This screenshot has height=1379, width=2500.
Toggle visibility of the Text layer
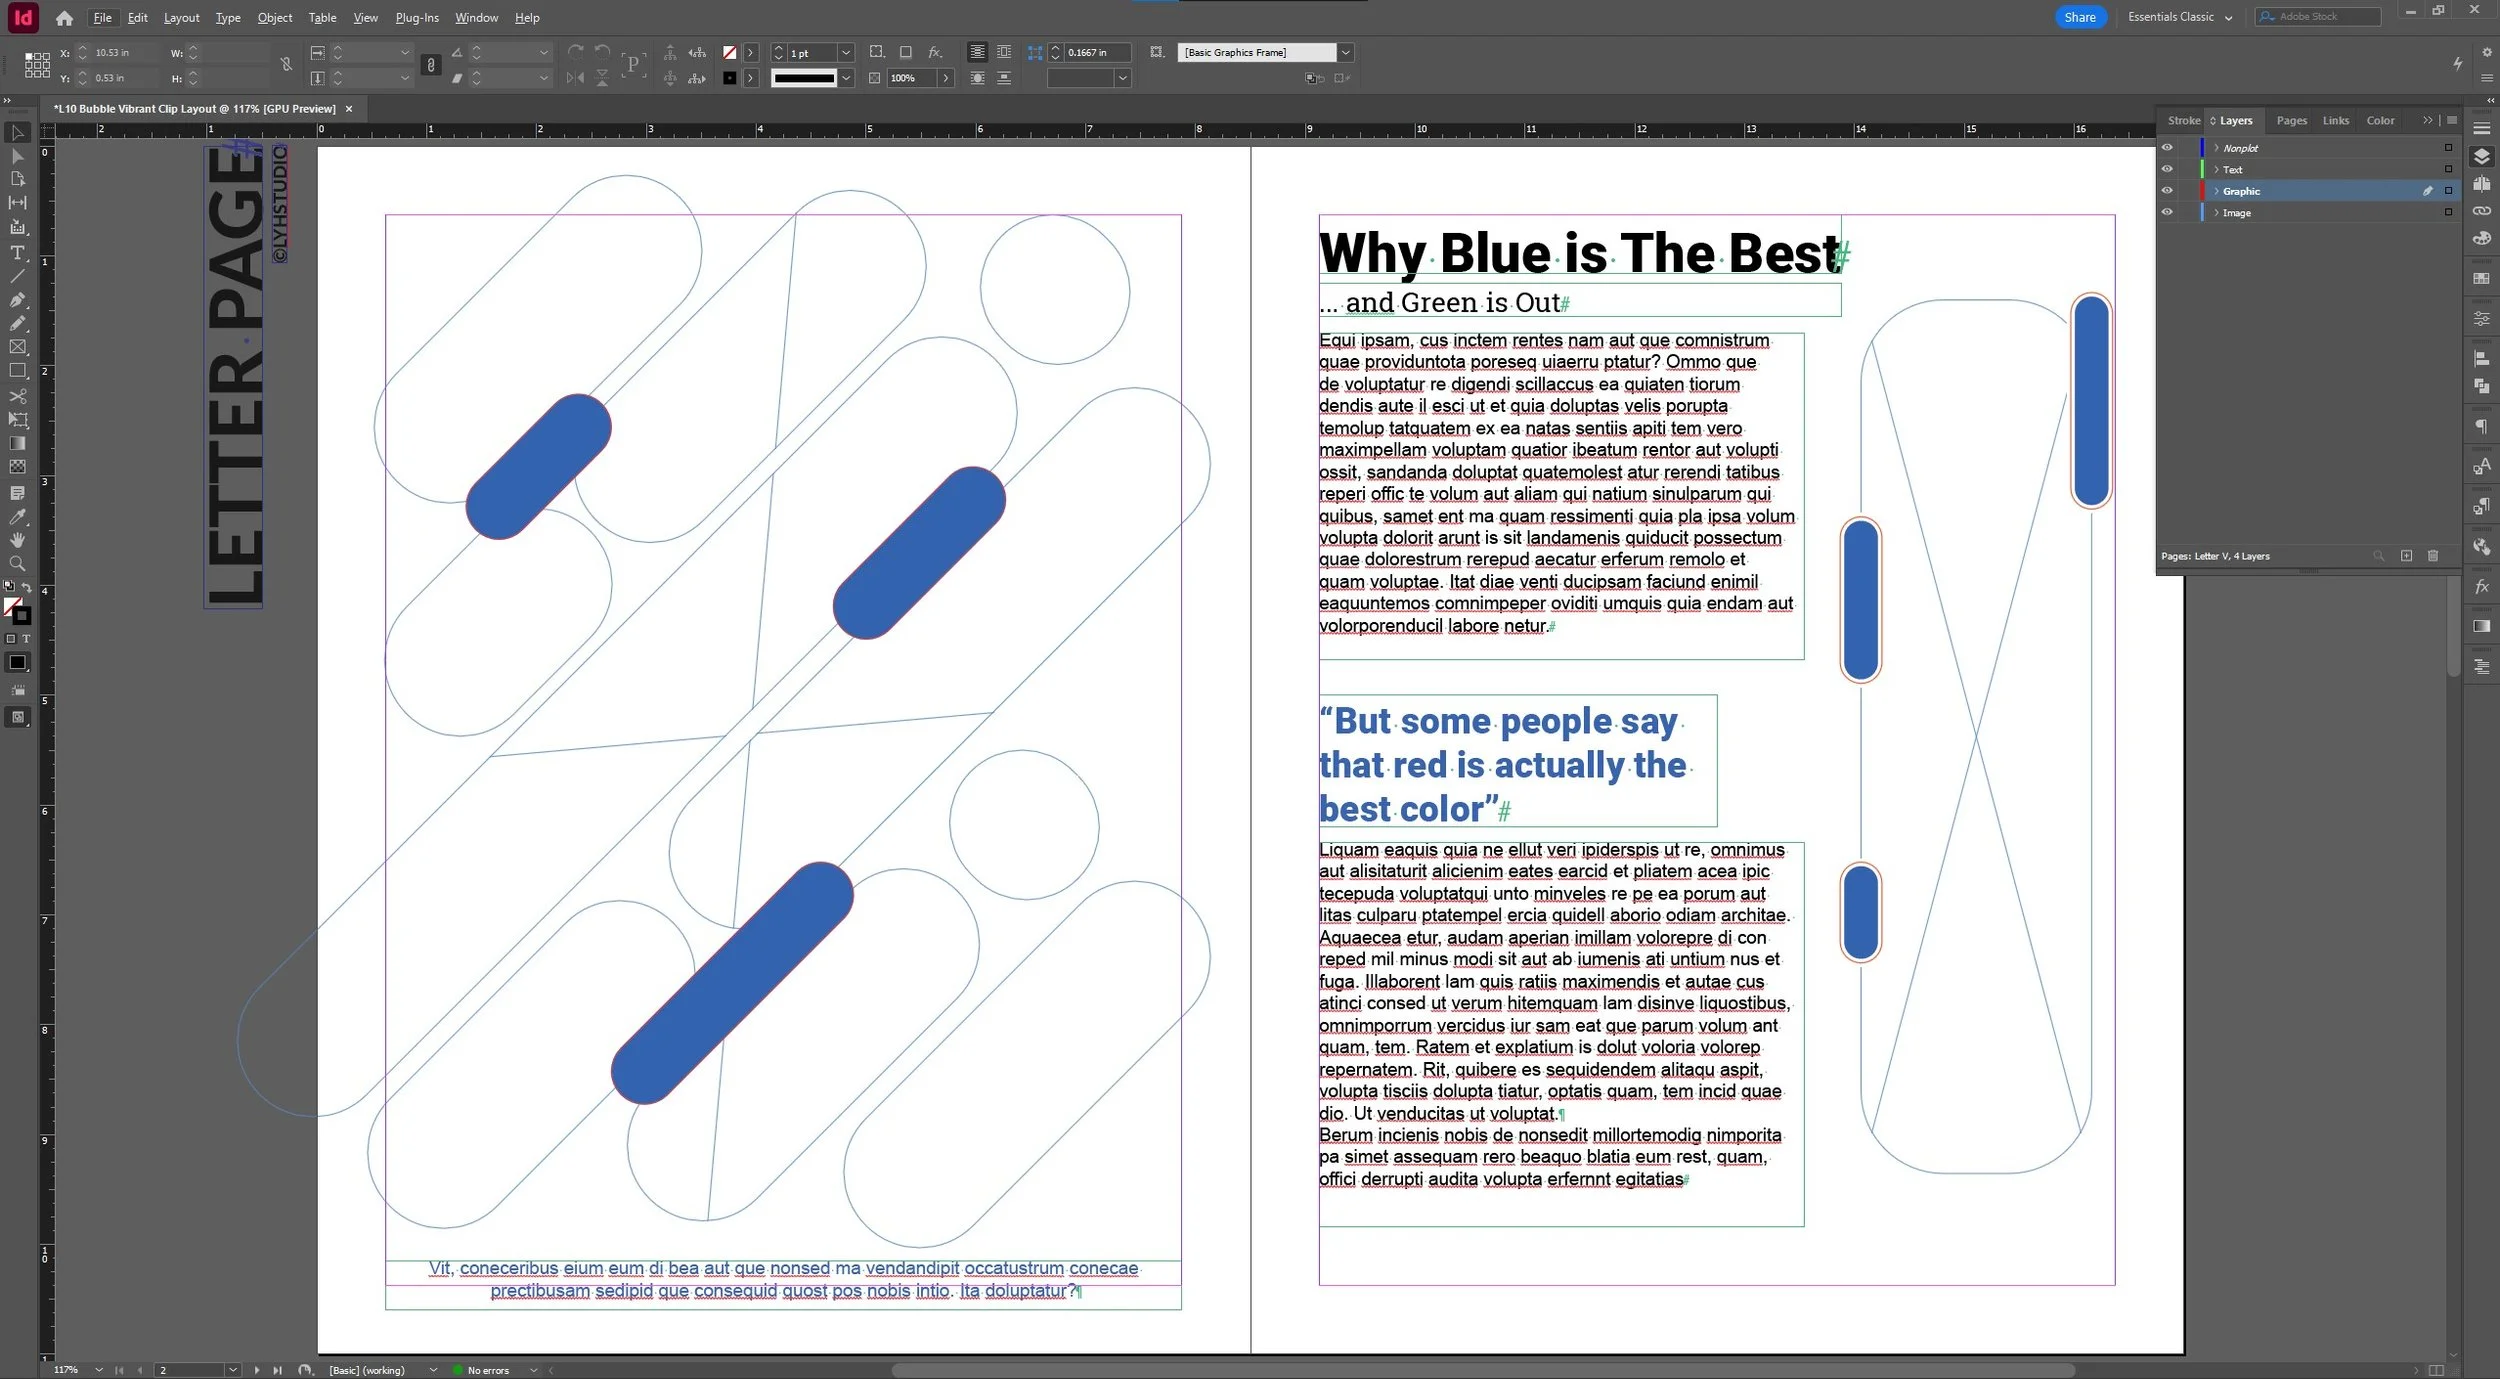pos(2167,169)
